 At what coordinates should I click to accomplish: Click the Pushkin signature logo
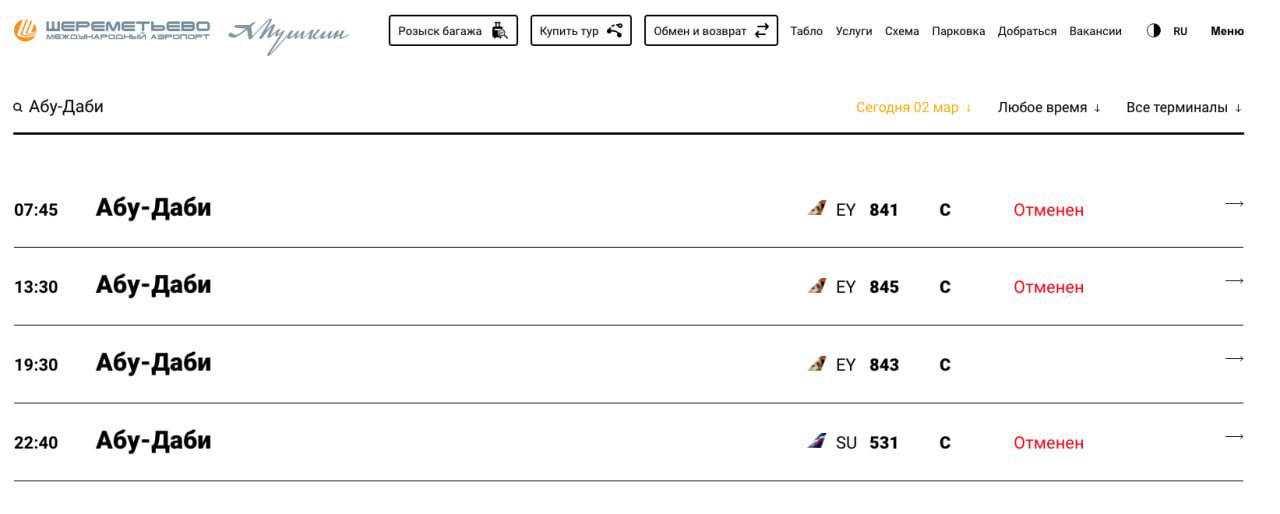click(x=288, y=34)
